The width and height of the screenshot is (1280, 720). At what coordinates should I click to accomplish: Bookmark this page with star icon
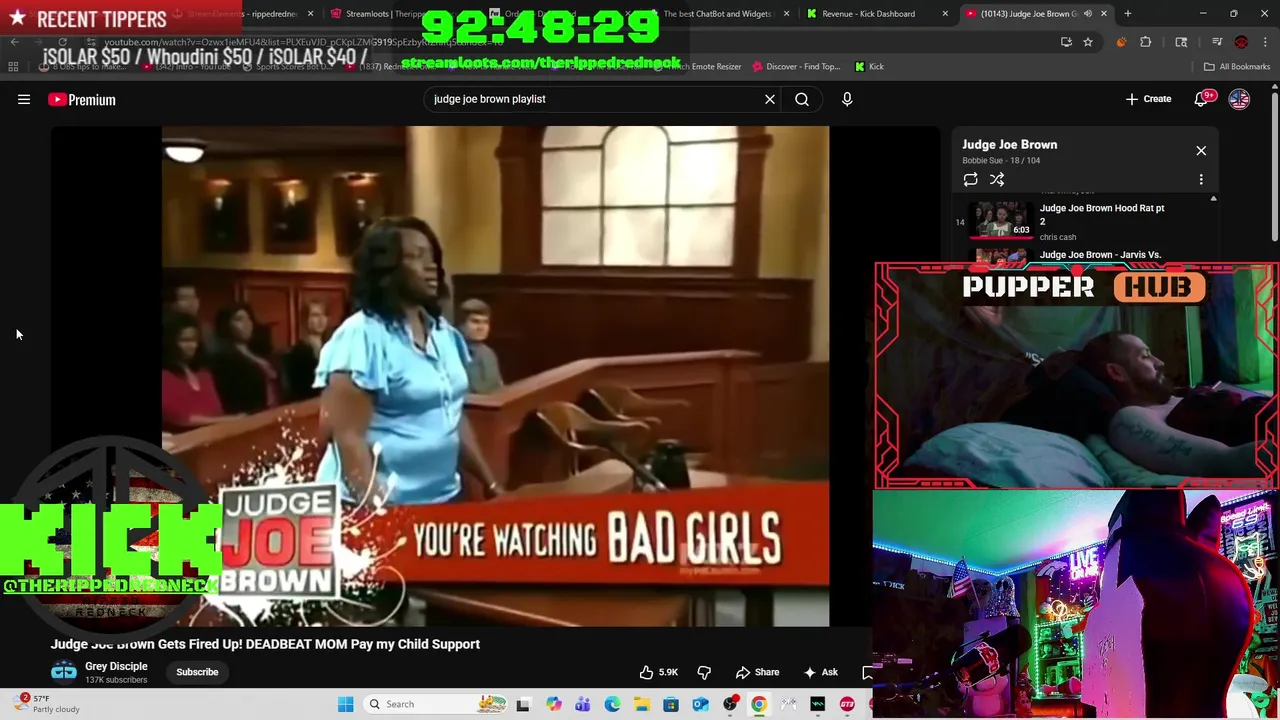click(1088, 42)
